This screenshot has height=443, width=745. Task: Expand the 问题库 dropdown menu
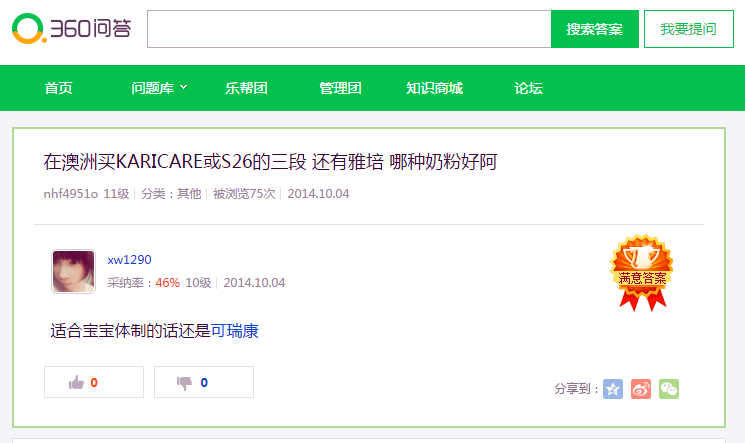click(x=159, y=88)
